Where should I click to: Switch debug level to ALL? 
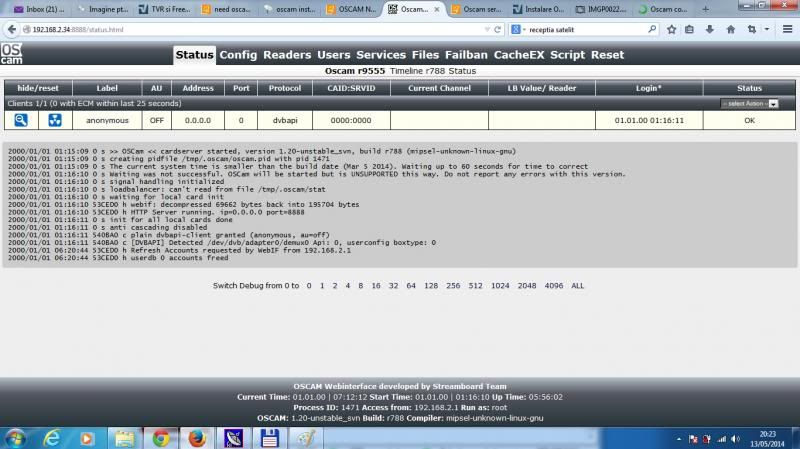pos(577,286)
